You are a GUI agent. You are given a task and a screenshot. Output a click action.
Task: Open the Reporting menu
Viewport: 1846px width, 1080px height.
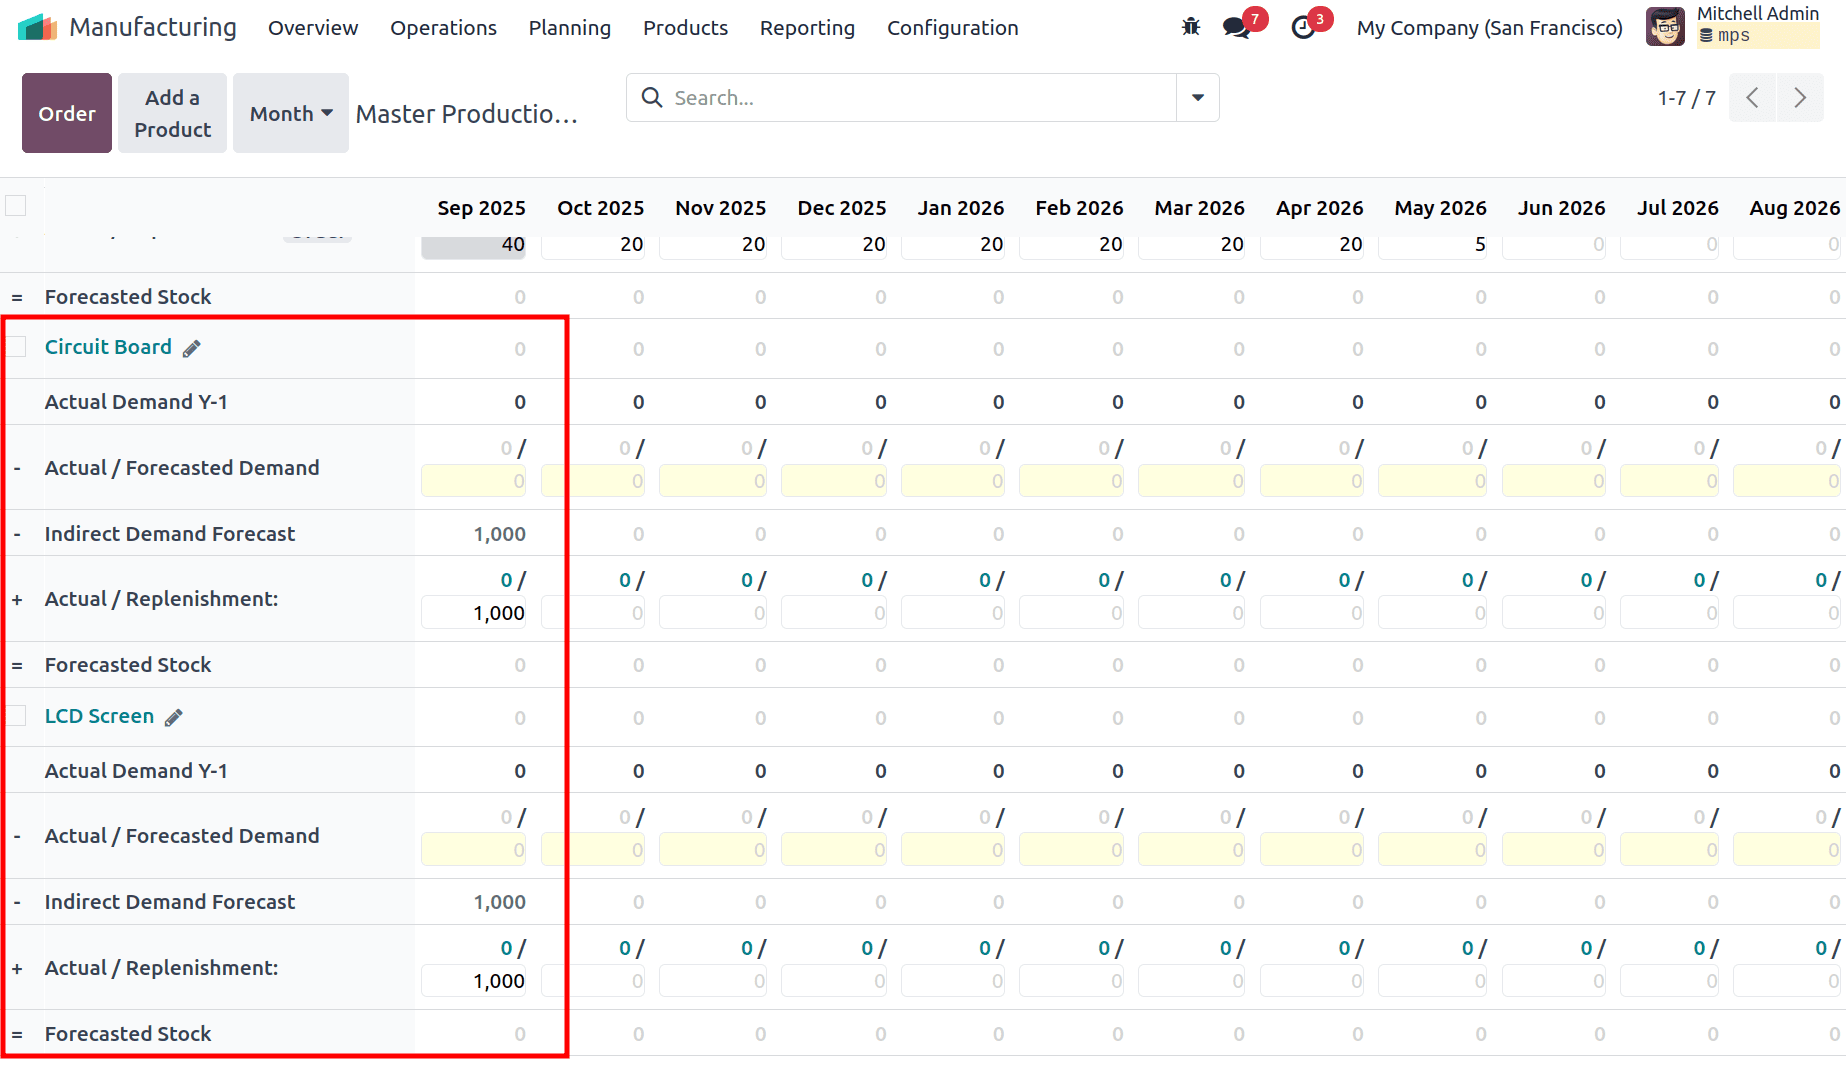point(806,28)
